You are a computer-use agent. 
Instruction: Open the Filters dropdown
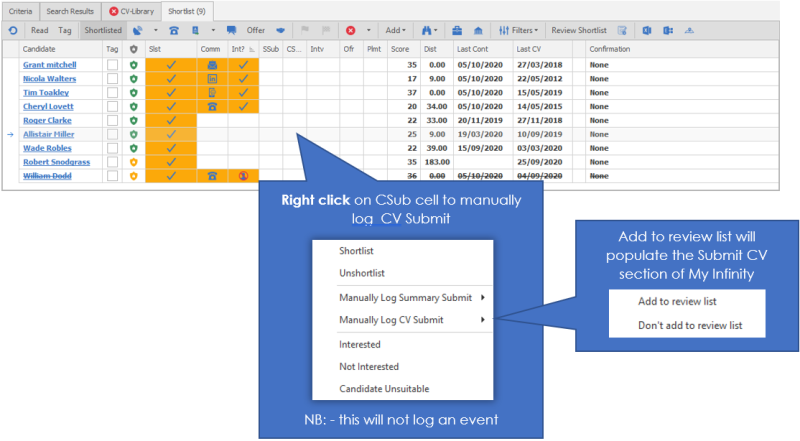[x=520, y=31]
